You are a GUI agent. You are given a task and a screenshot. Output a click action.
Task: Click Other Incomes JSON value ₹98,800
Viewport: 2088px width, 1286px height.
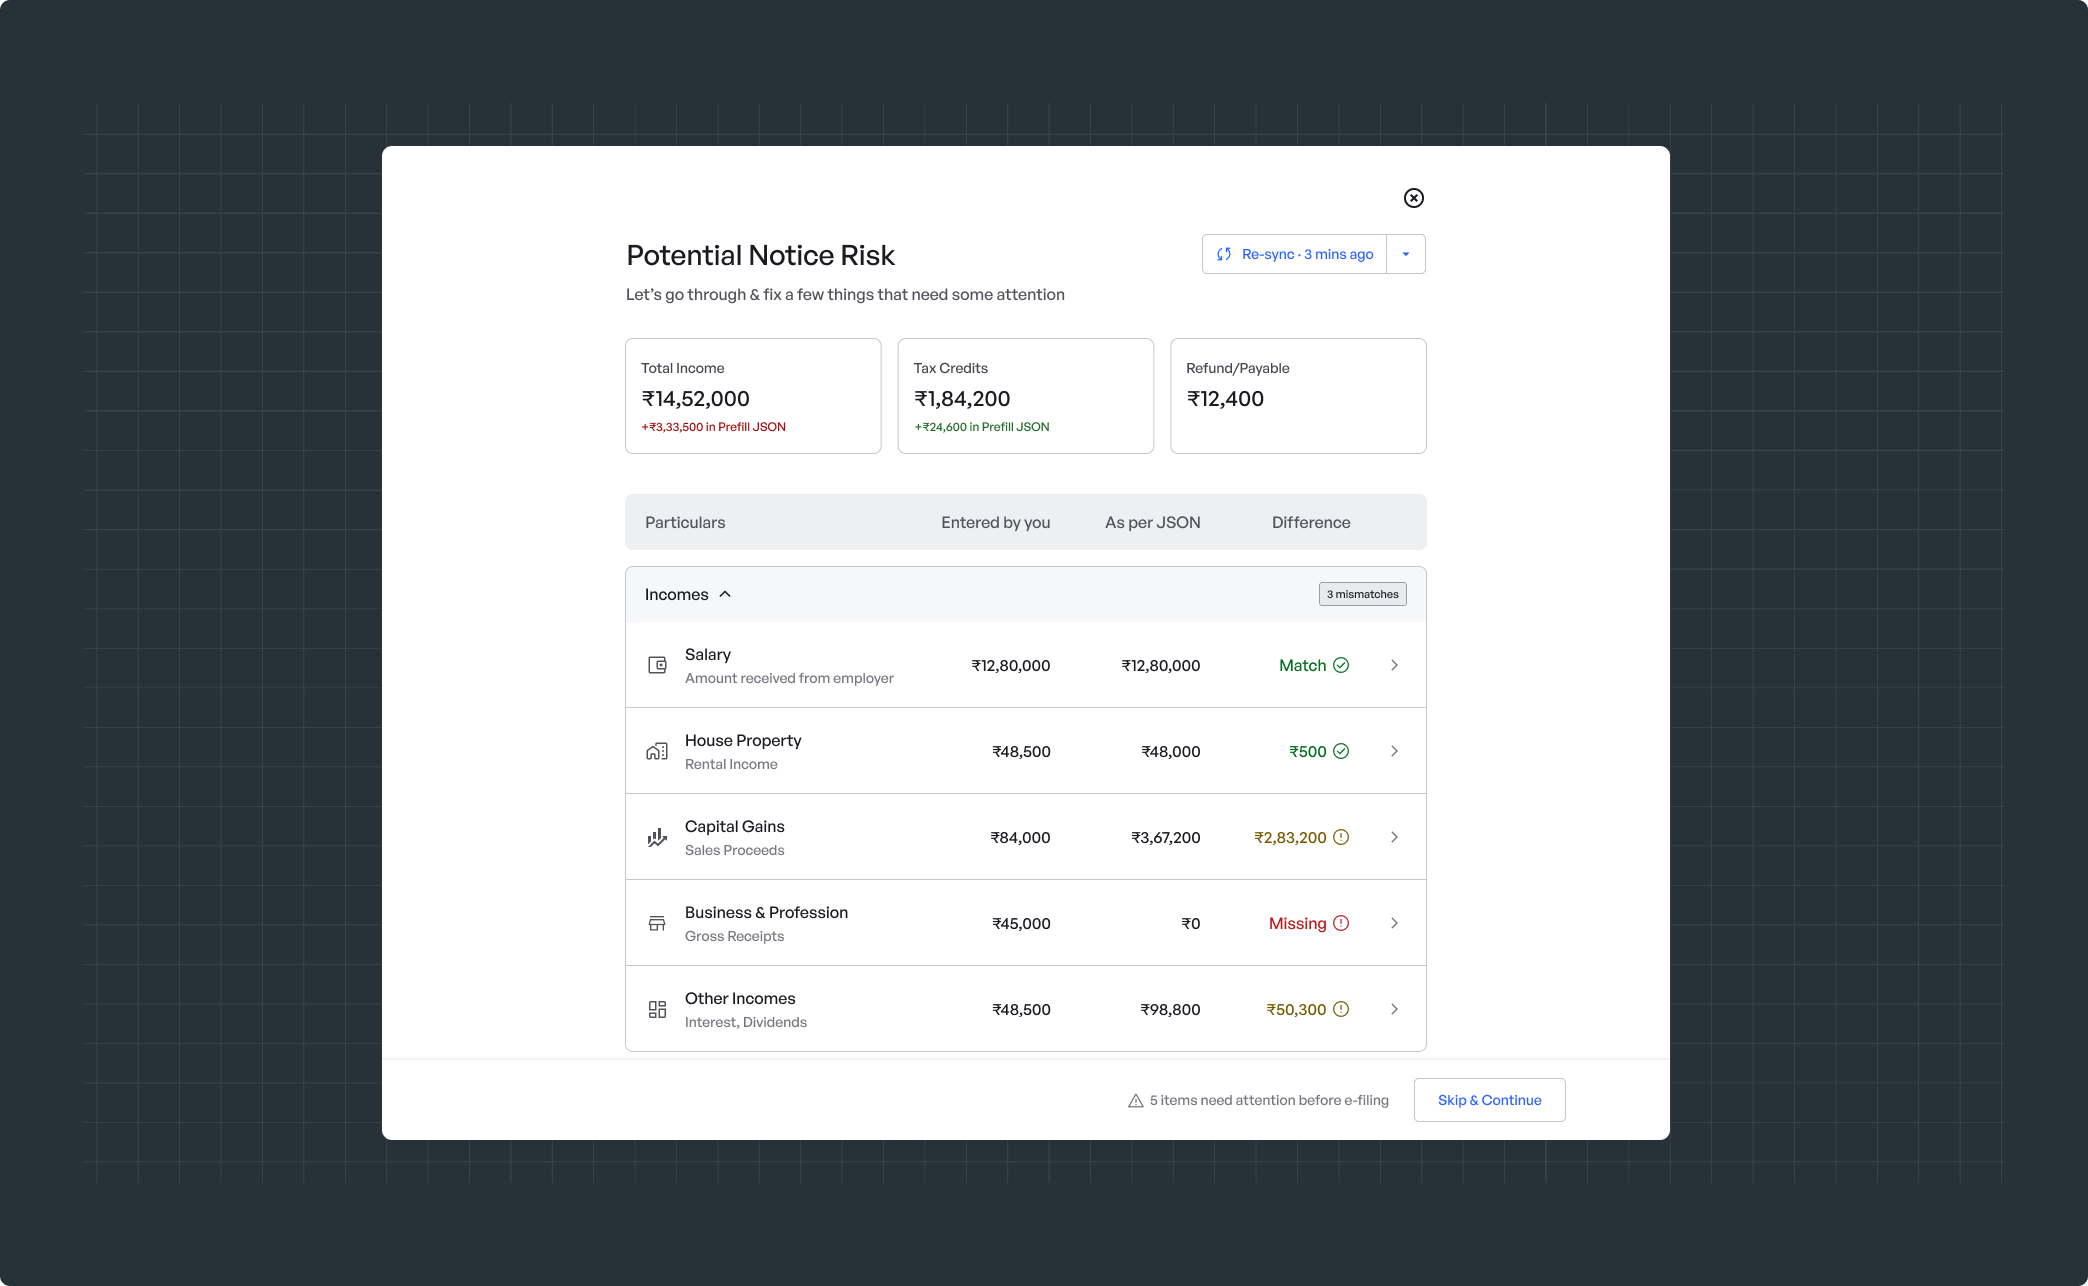coord(1170,1009)
